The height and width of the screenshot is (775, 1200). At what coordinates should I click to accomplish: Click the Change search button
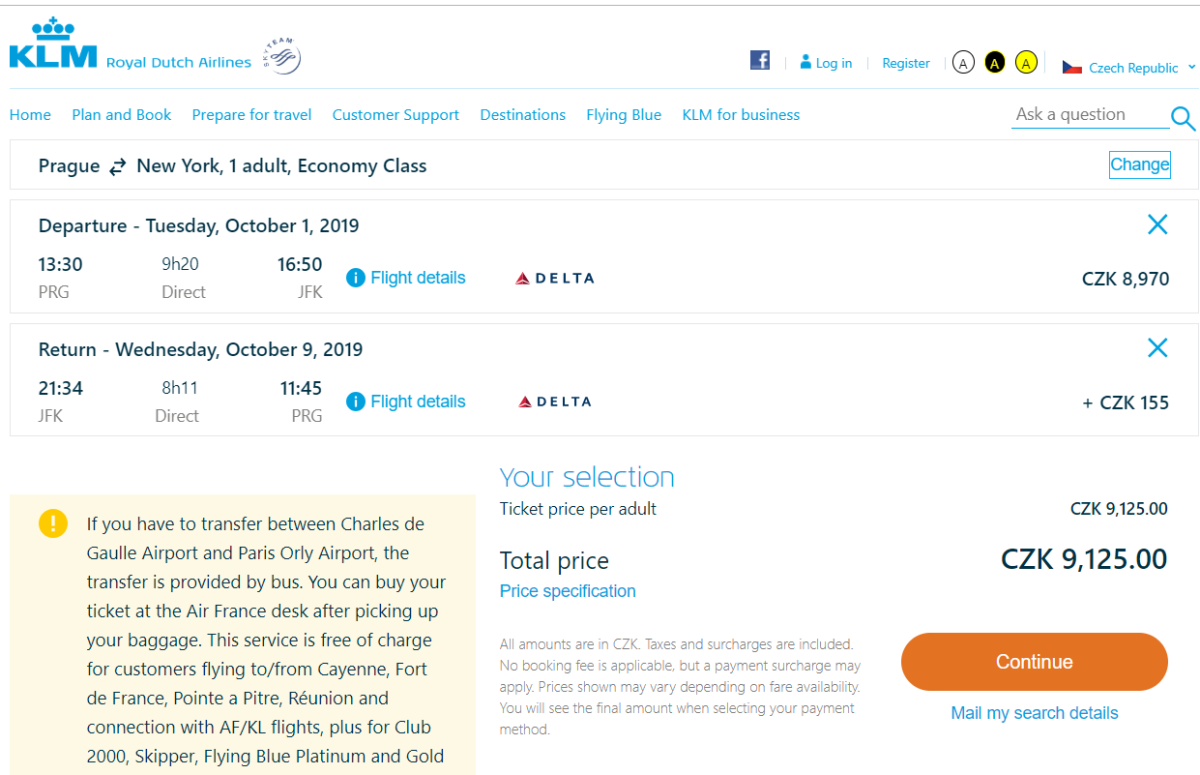coord(1140,165)
